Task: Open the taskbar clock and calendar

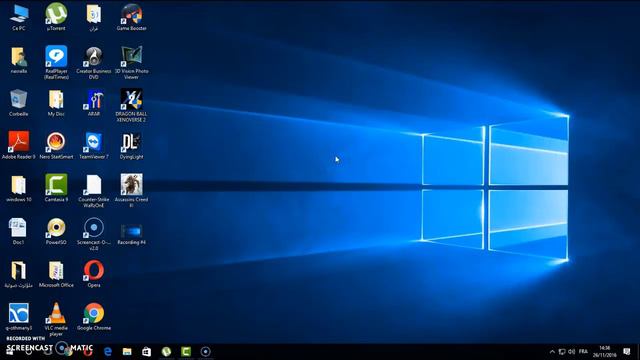Action: click(605, 351)
